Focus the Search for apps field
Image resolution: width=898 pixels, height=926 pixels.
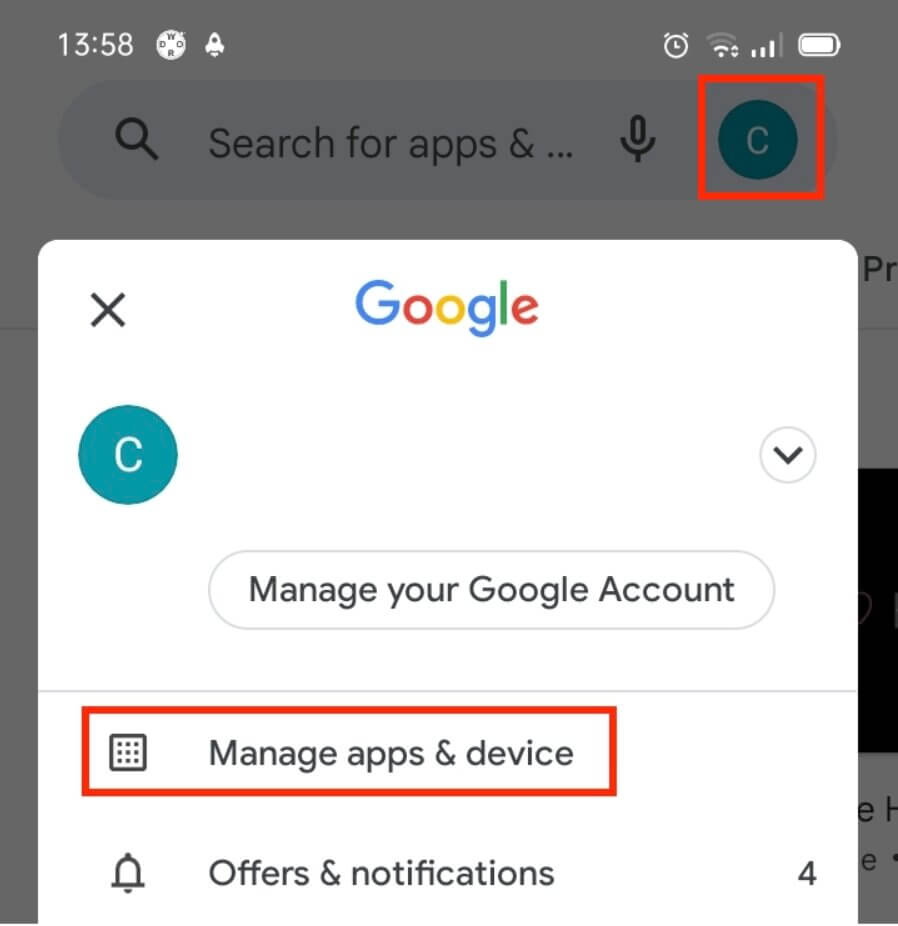tap(391, 144)
